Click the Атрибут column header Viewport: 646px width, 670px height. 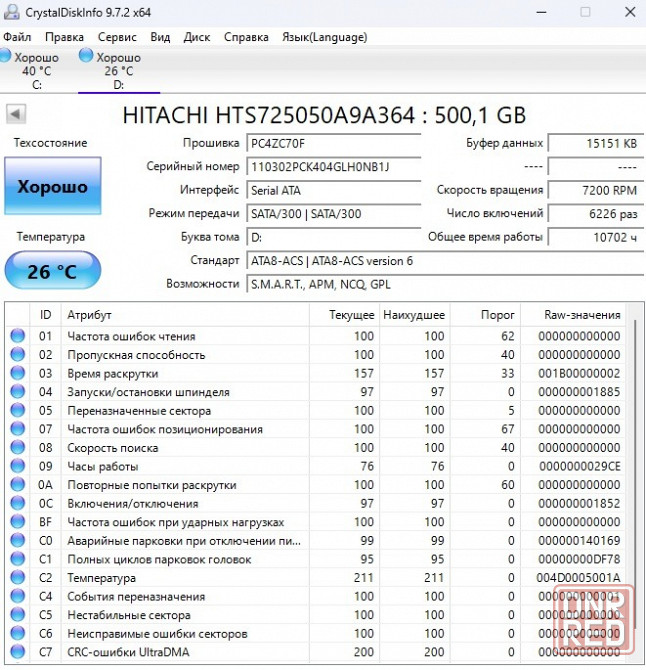[90, 315]
